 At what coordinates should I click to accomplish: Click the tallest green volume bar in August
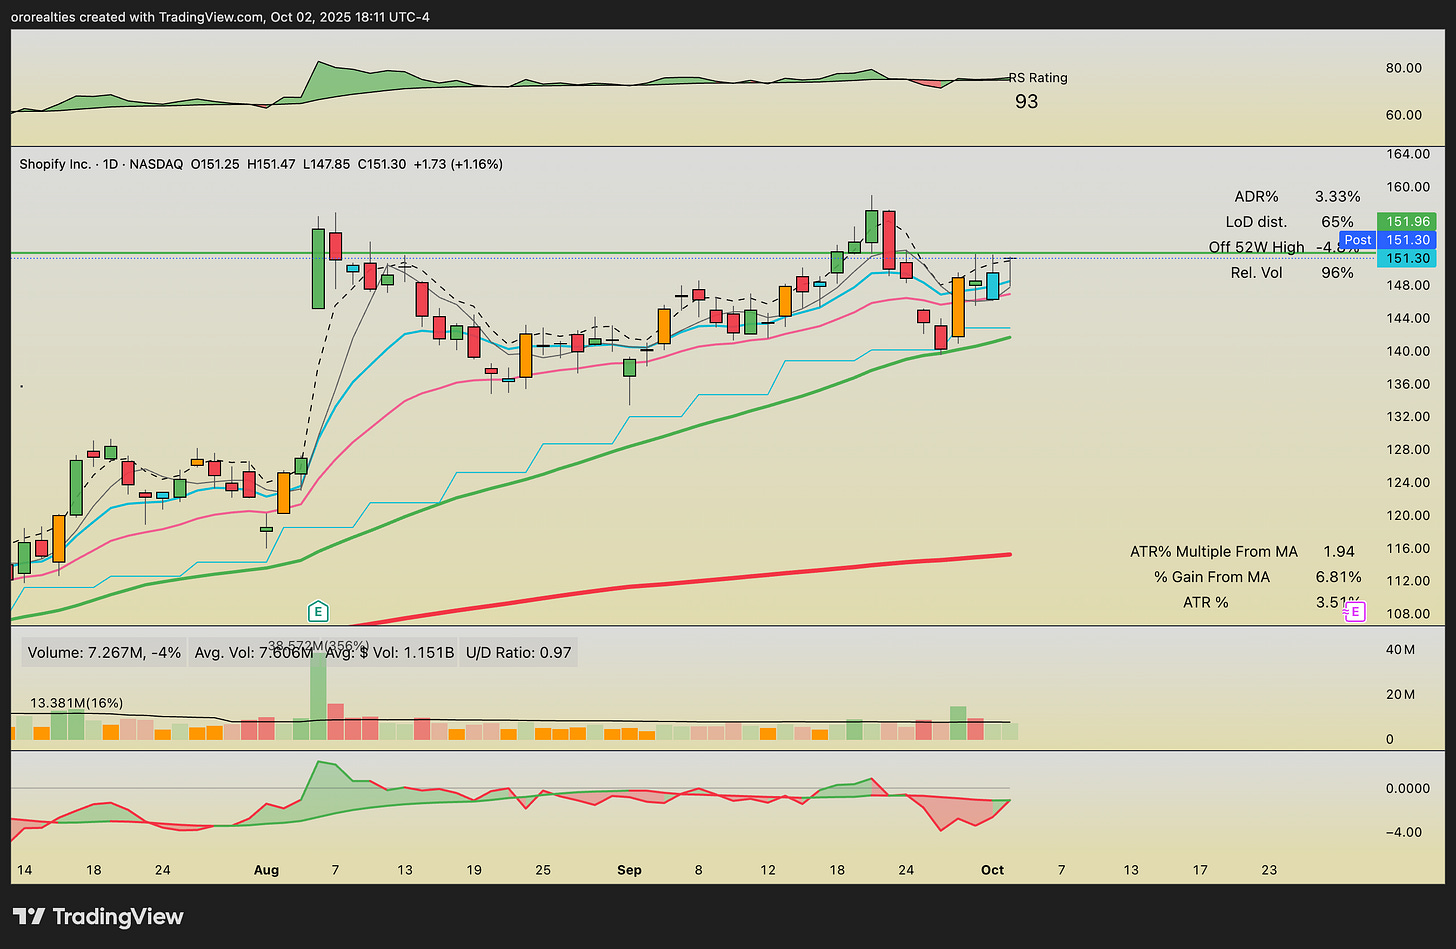tap(318, 695)
